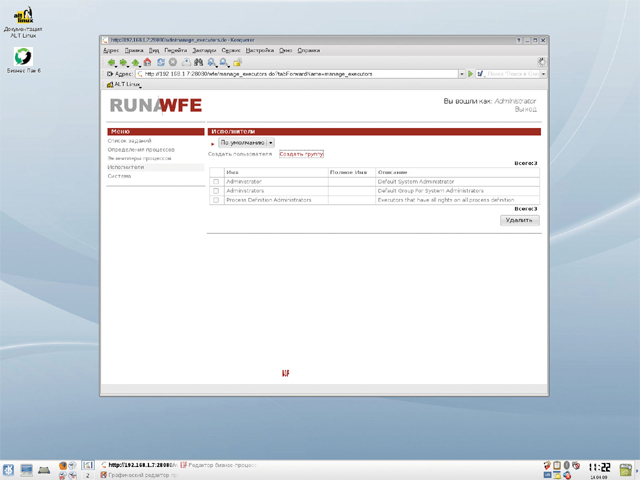Zoom out with the magnifier minus icon
This screenshot has width=640, height=480.
coord(224,62)
